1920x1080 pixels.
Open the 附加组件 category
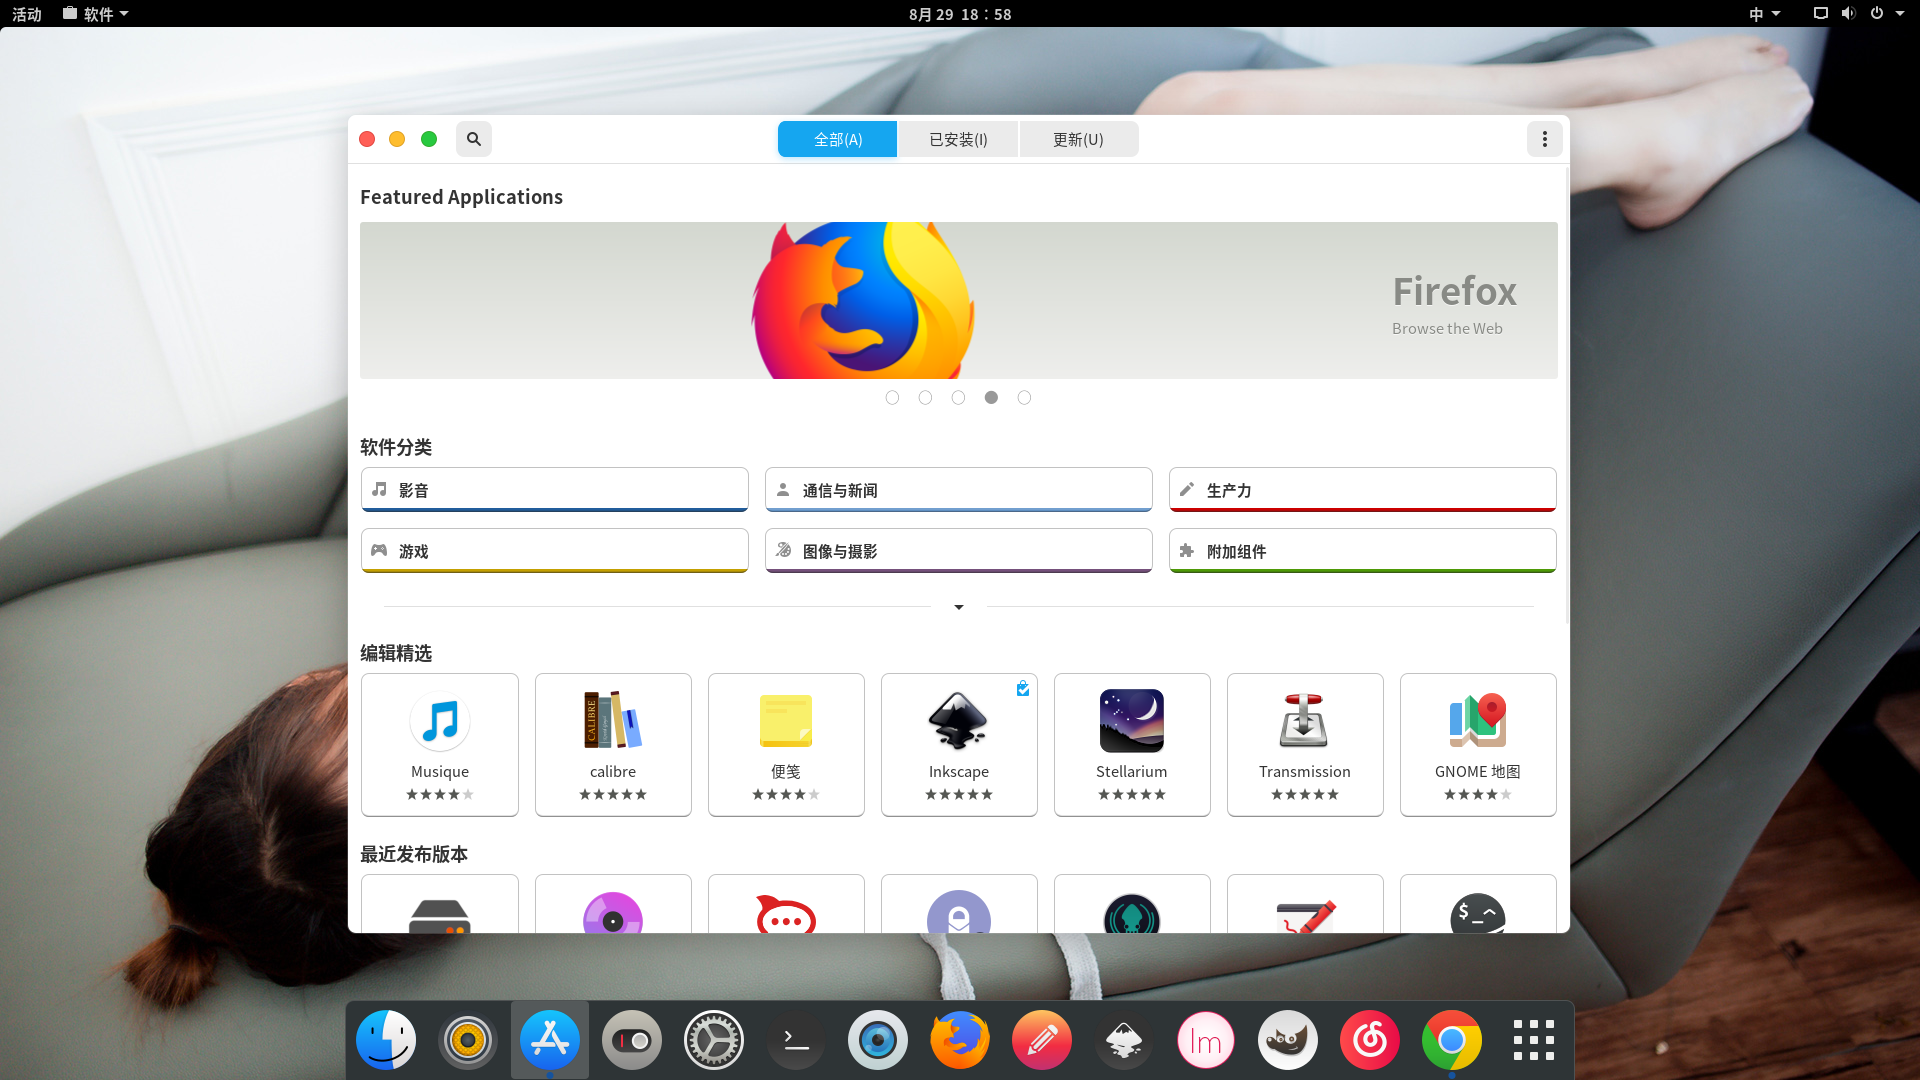[1363, 551]
